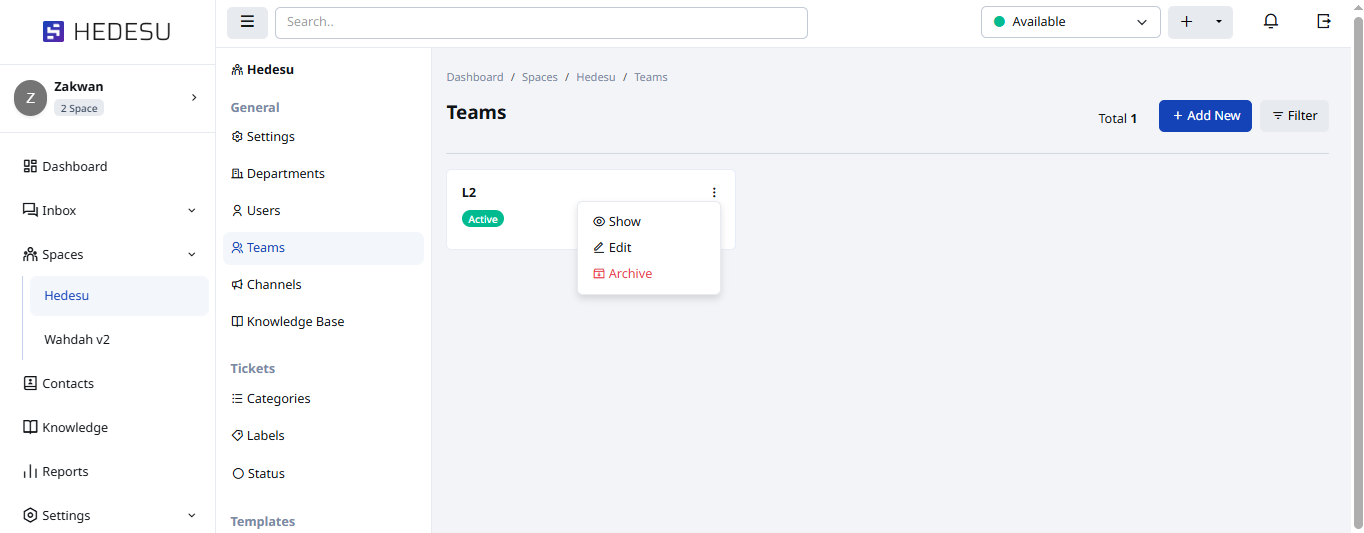
Task: Toggle the hamburger sidebar menu button
Action: pos(247,22)
